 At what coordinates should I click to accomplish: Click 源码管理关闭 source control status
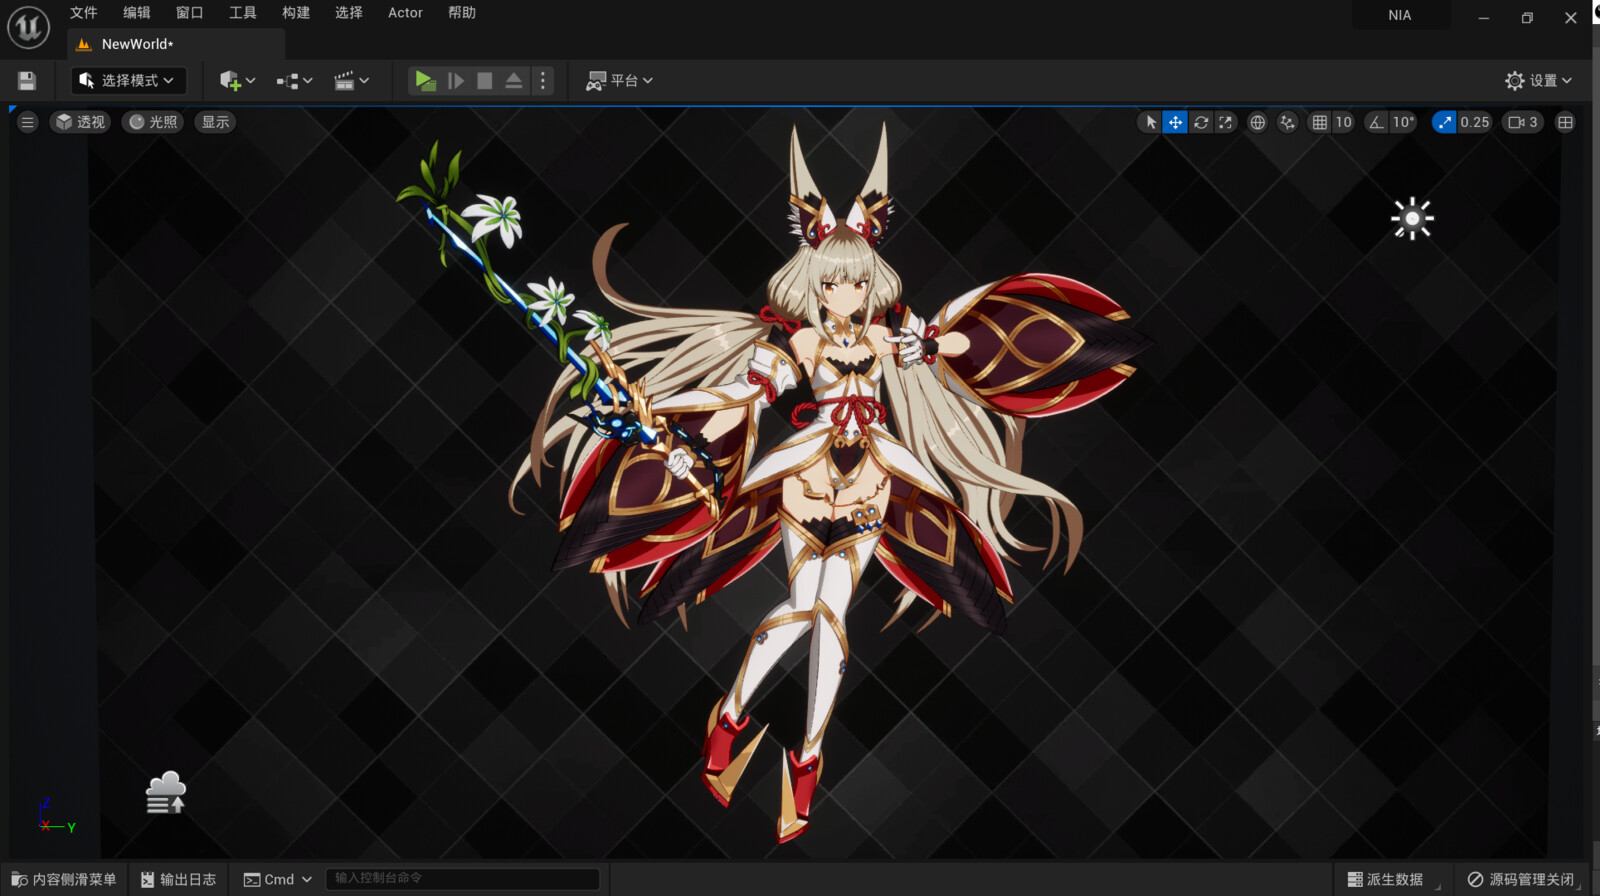pyautogui.click(x=1521, y=879)
